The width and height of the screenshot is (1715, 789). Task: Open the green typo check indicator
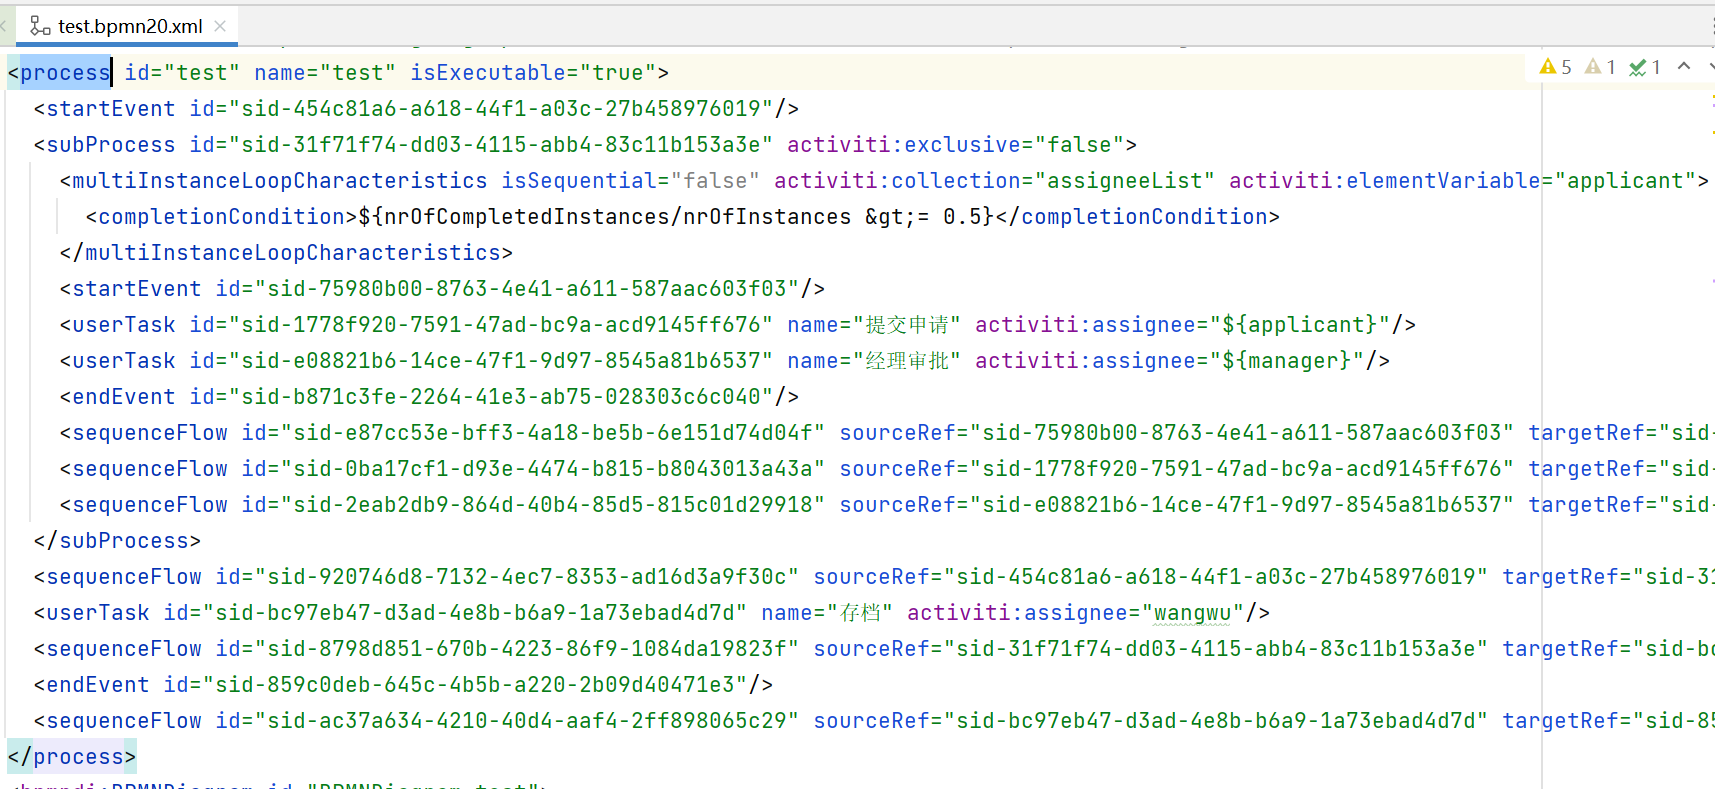pos(1645,67)
